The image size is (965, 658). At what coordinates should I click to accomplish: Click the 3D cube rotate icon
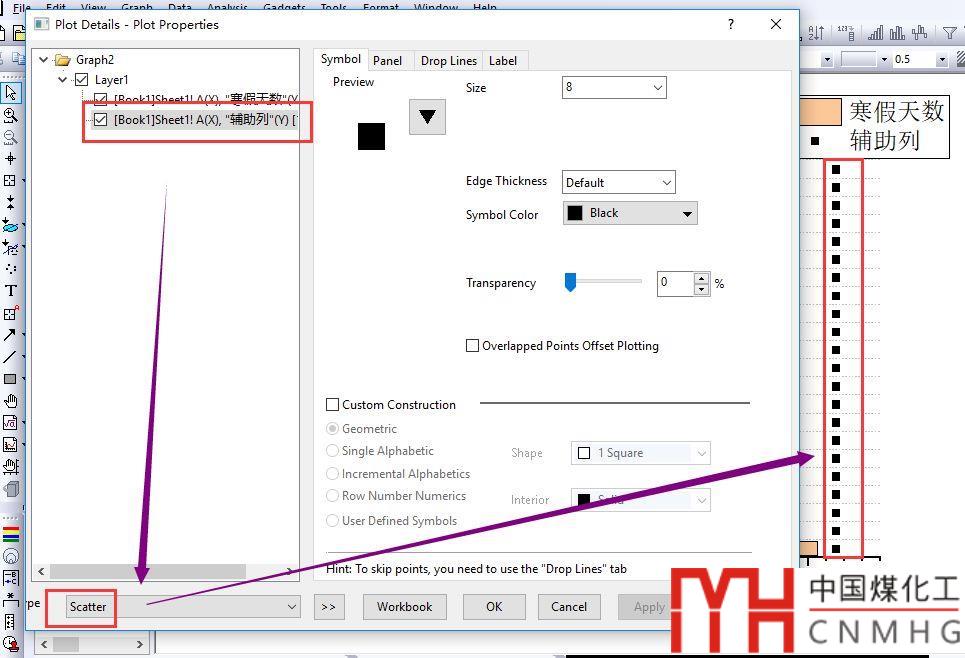[x=10, y=489]
